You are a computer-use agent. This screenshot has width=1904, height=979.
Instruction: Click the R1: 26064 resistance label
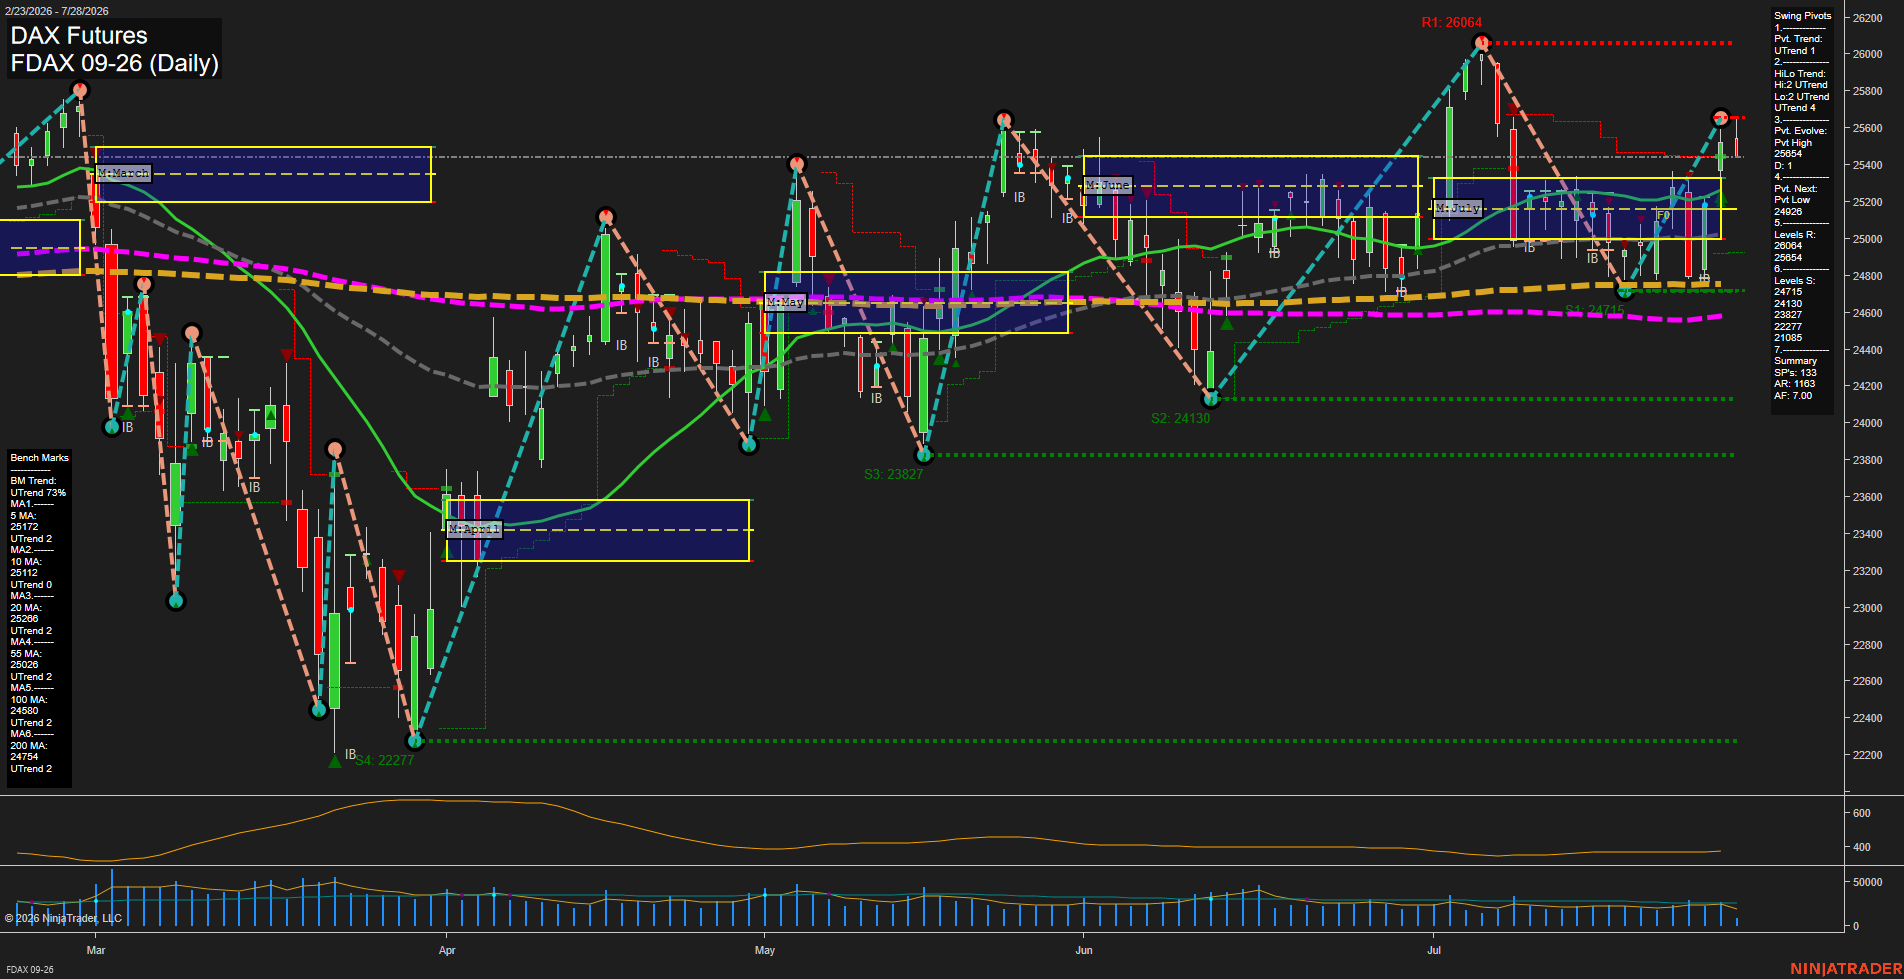pos(1452,22)
